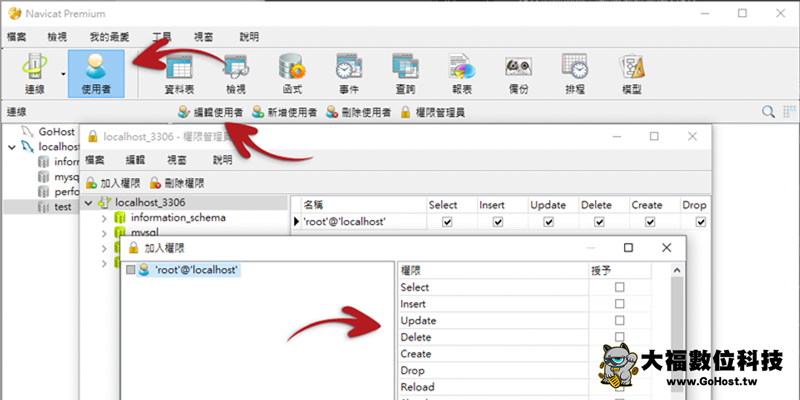Click the 事件 event icon

tap(348, 73)
